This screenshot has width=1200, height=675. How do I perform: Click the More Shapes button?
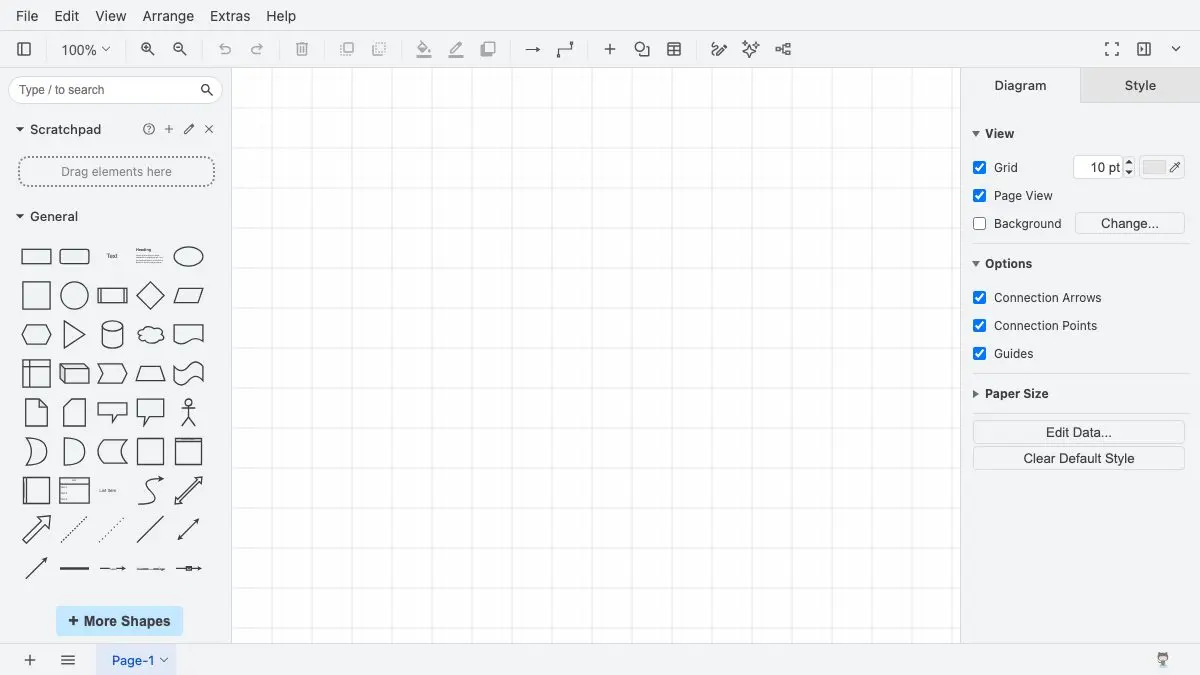click(119, 621)
